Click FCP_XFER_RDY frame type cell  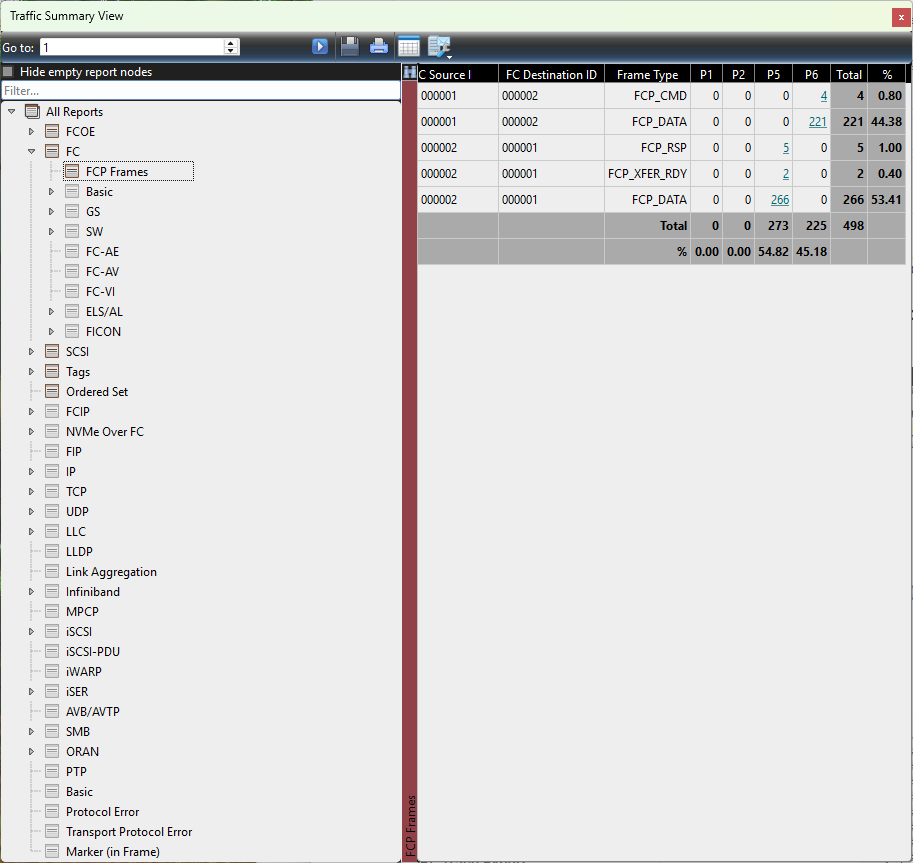(647, 174)
